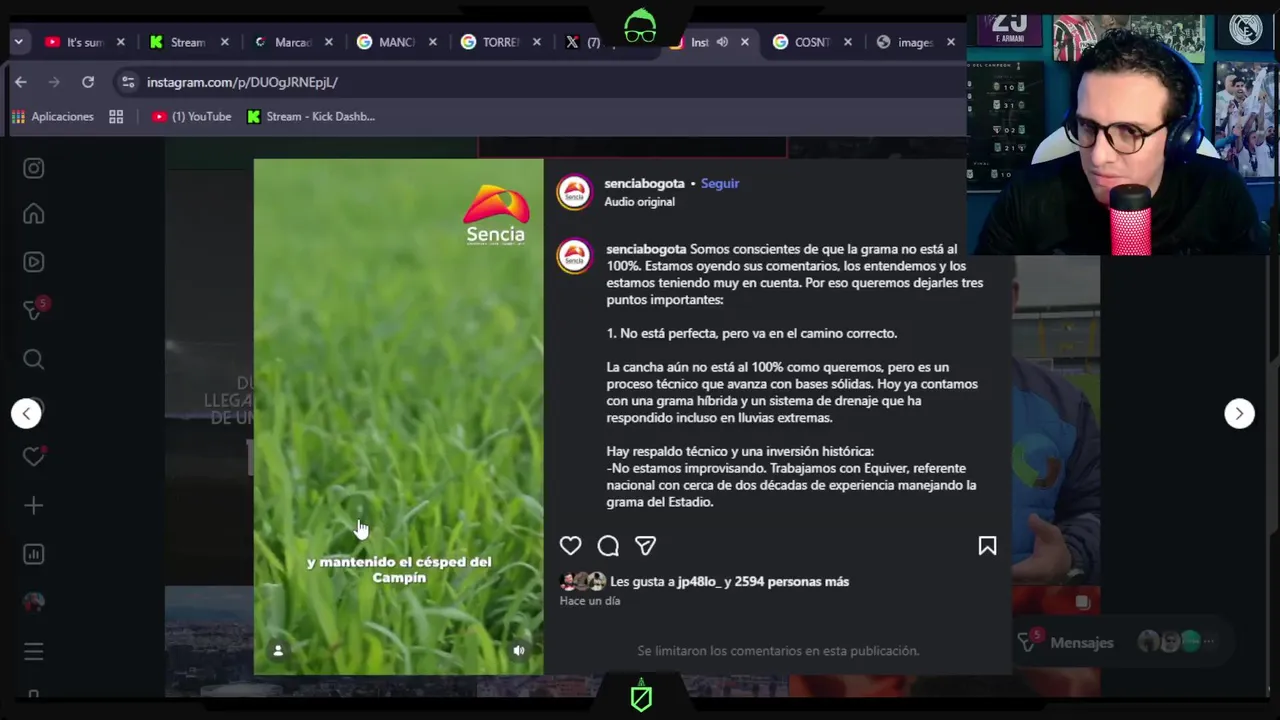Open senciabogota avatar beside caption
The height and width of the screenshot is (720, 1280).
pyautogui.click(x=574, y=257)
